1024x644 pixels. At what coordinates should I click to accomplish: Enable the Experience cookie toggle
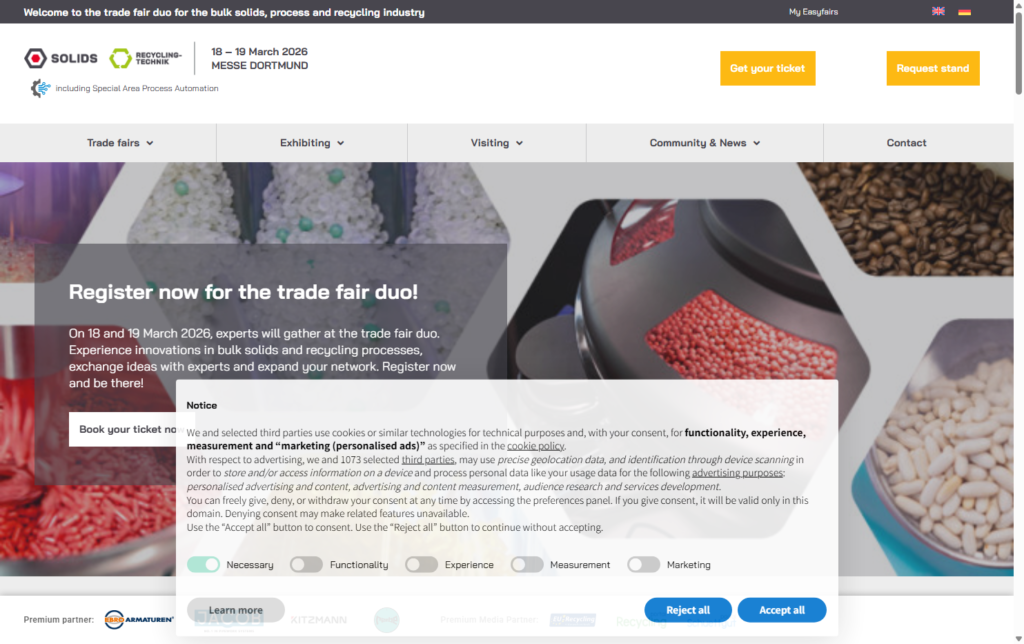click(421, 564)
